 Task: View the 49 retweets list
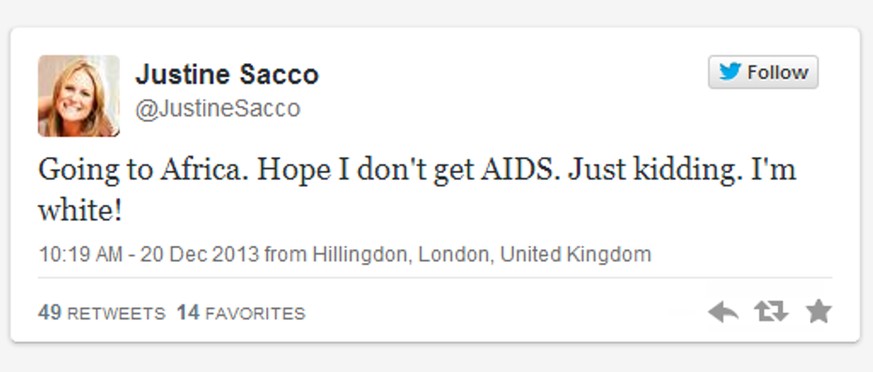click(102, 312)
